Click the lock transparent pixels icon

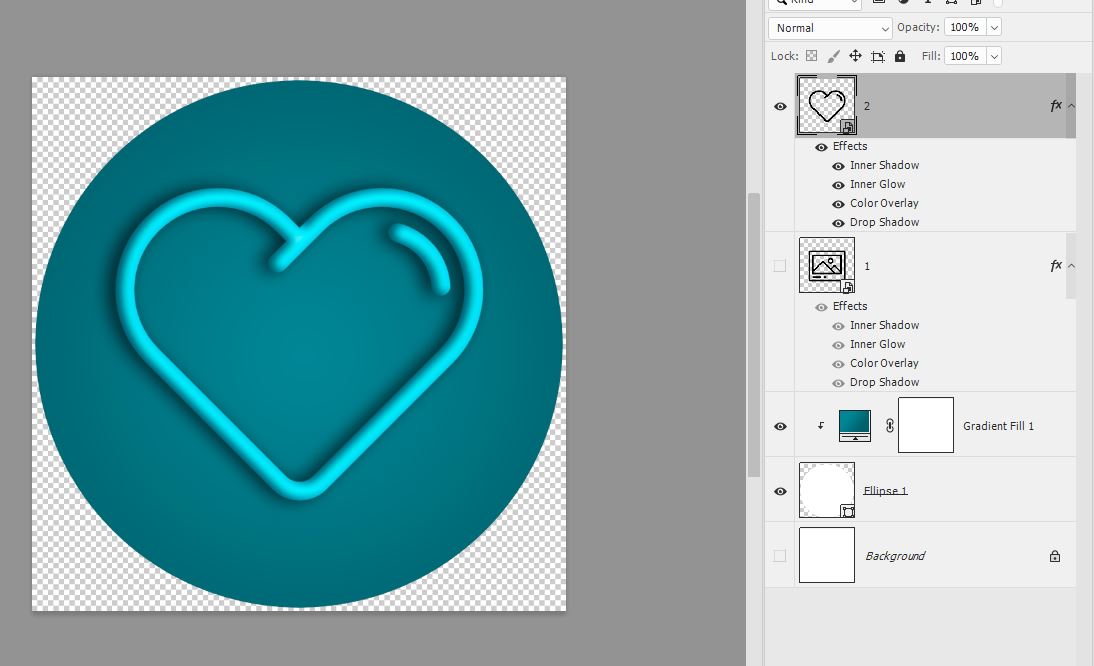point(811,57)
